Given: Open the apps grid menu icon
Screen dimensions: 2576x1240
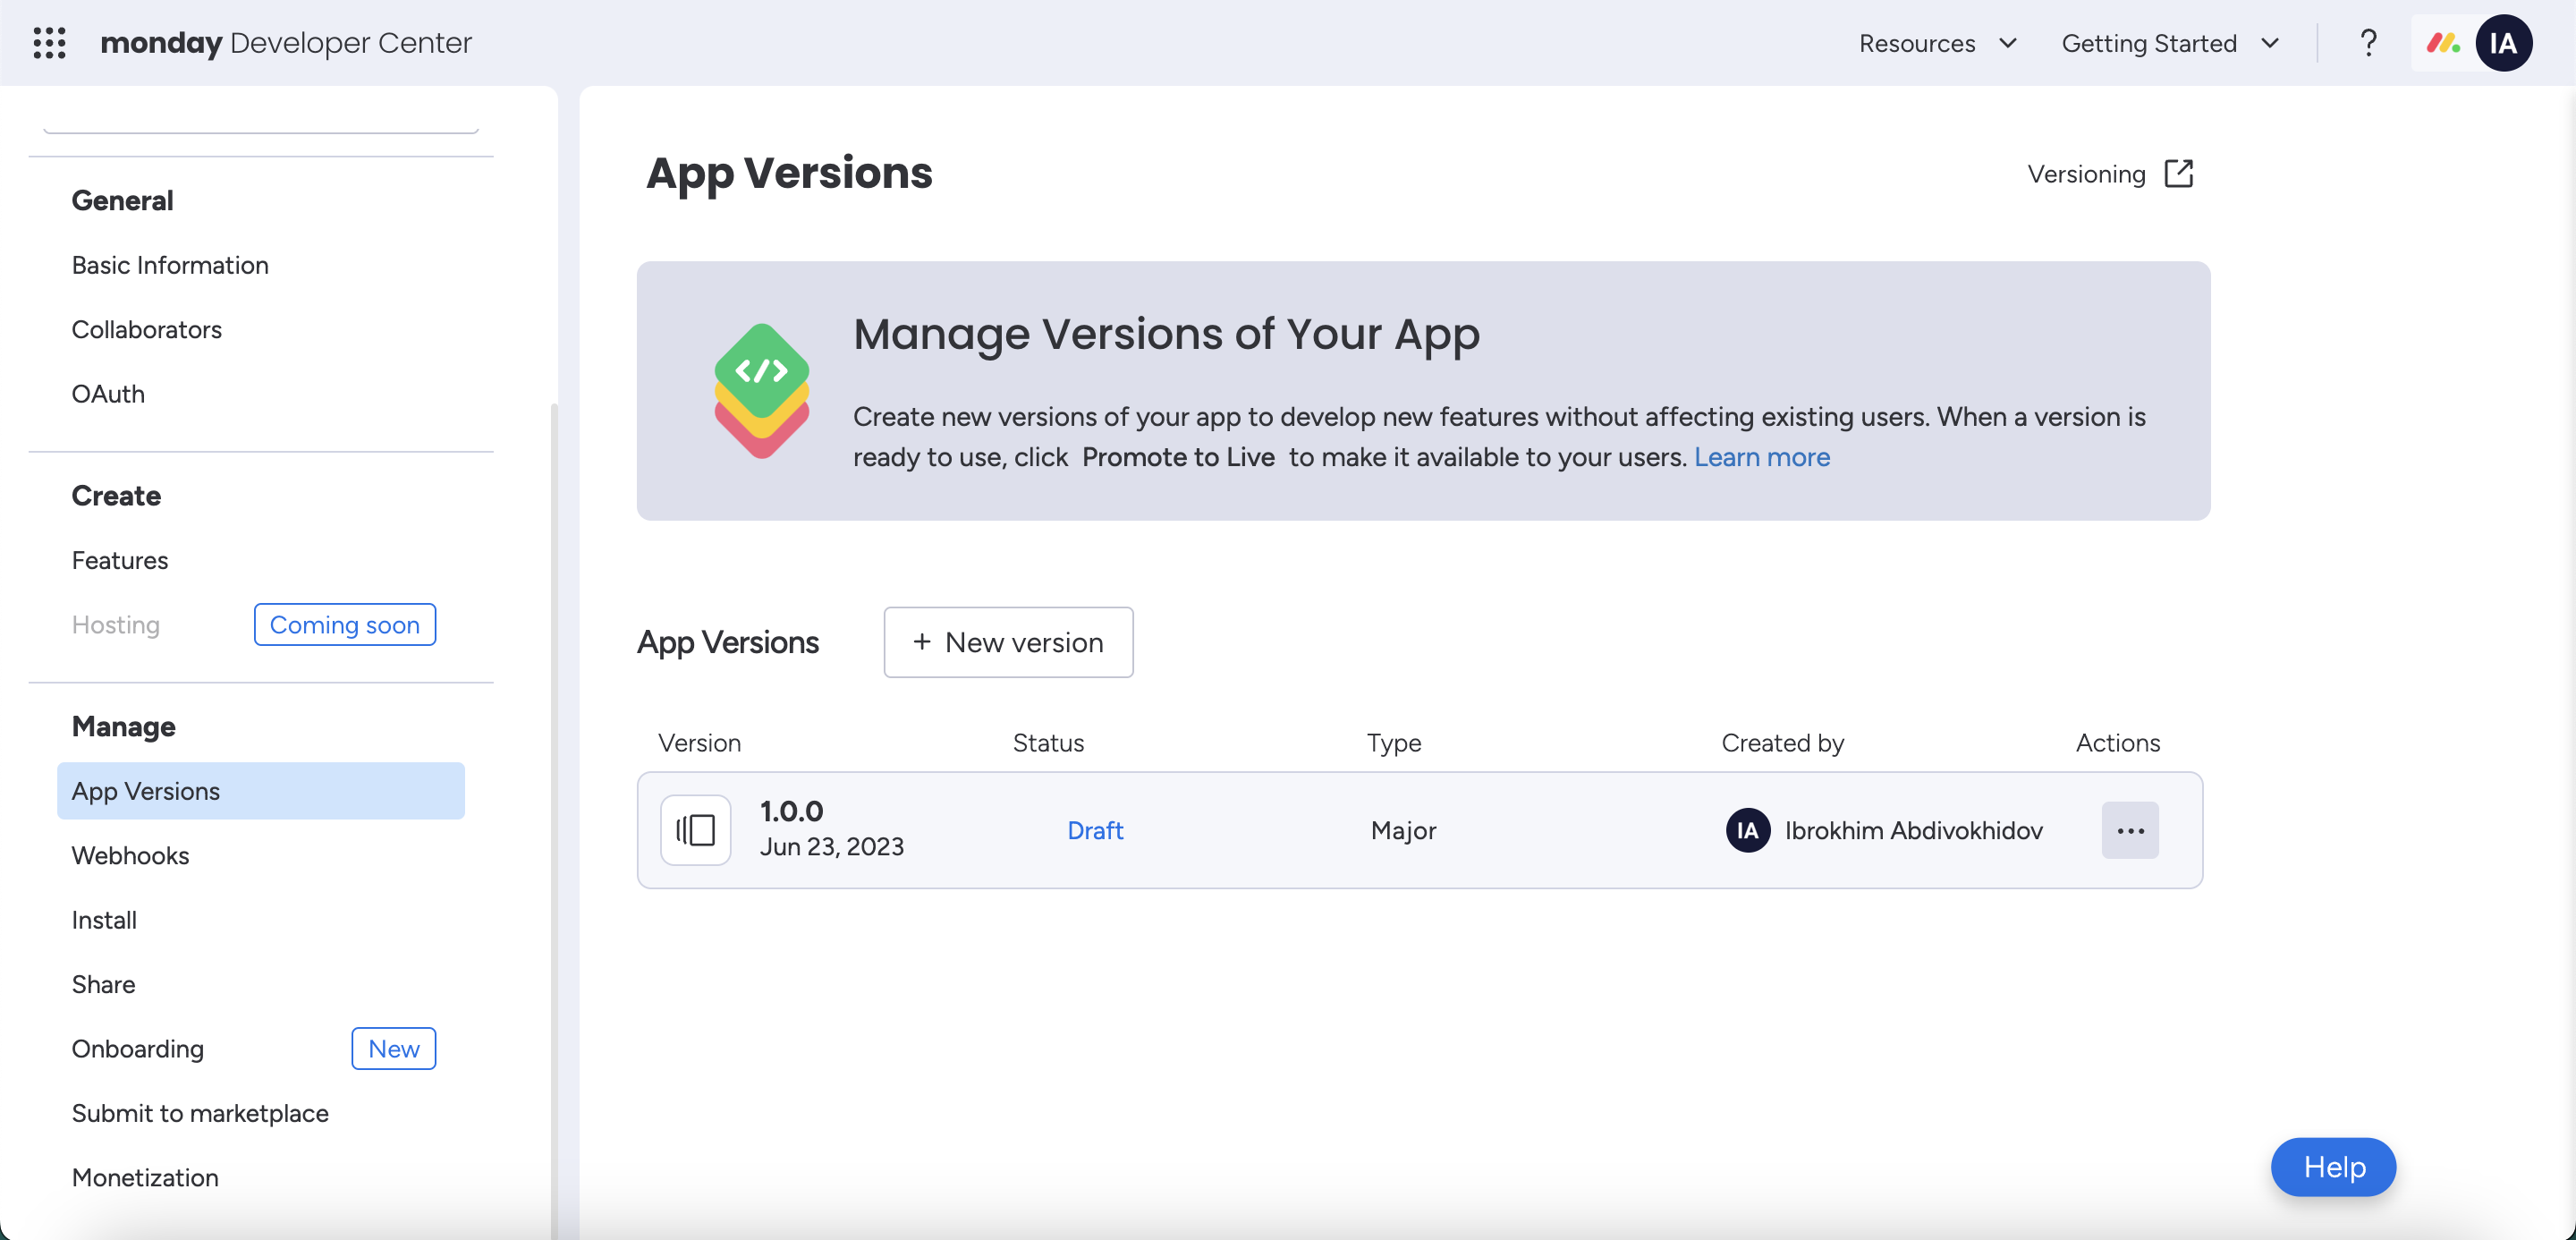Looking at the screenshot, I should coord(49,43).
